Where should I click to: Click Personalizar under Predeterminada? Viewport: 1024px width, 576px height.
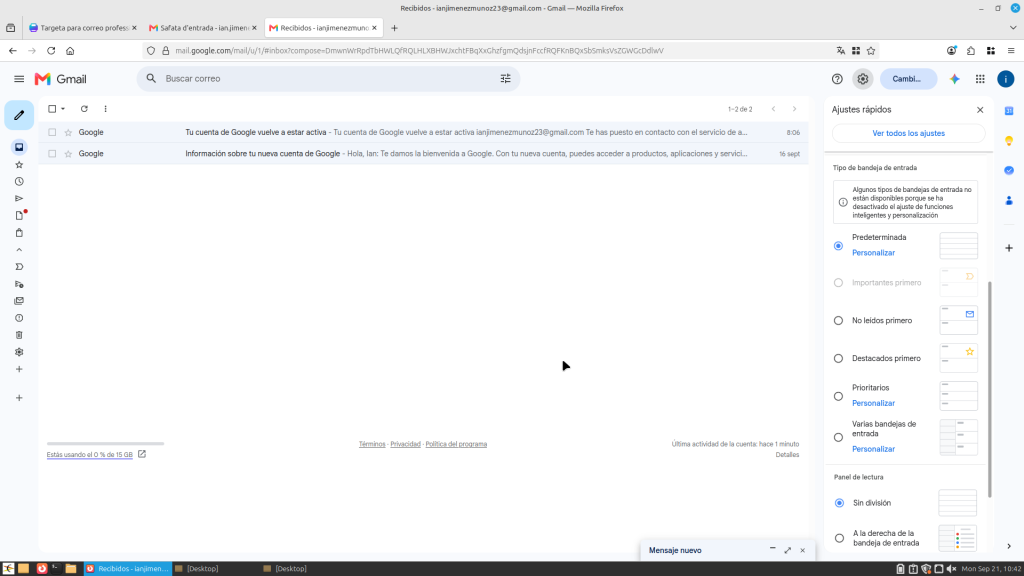[873, 253]
